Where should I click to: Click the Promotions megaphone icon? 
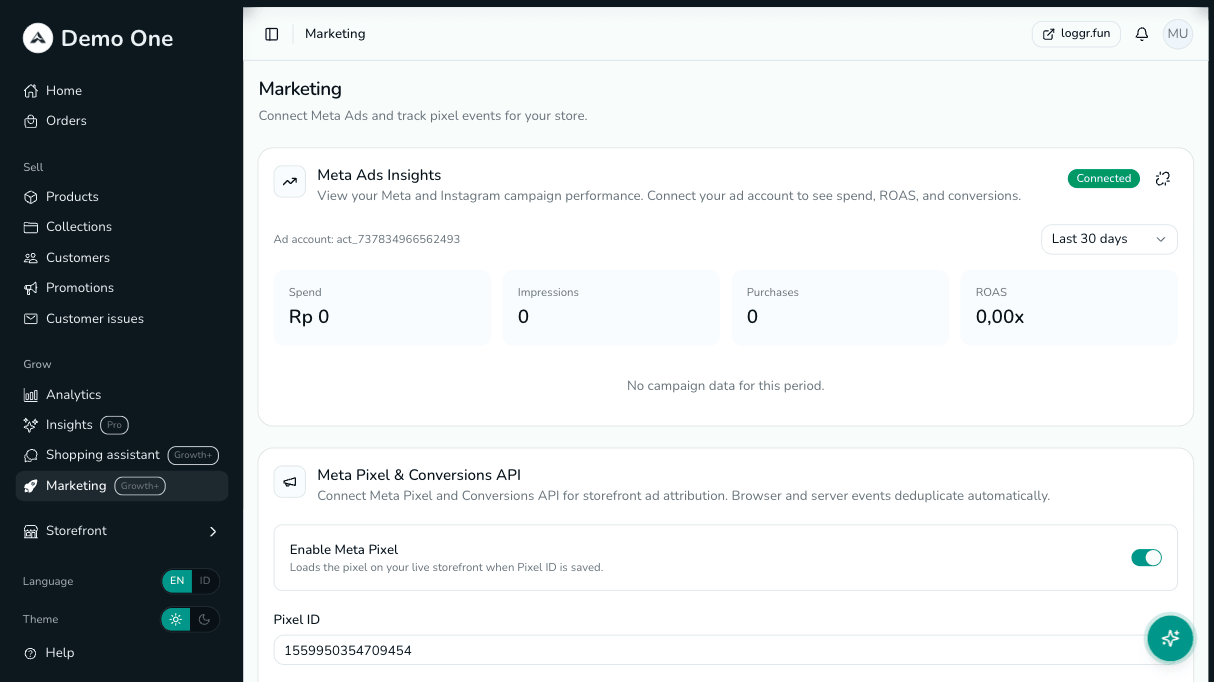coord(31,288)
